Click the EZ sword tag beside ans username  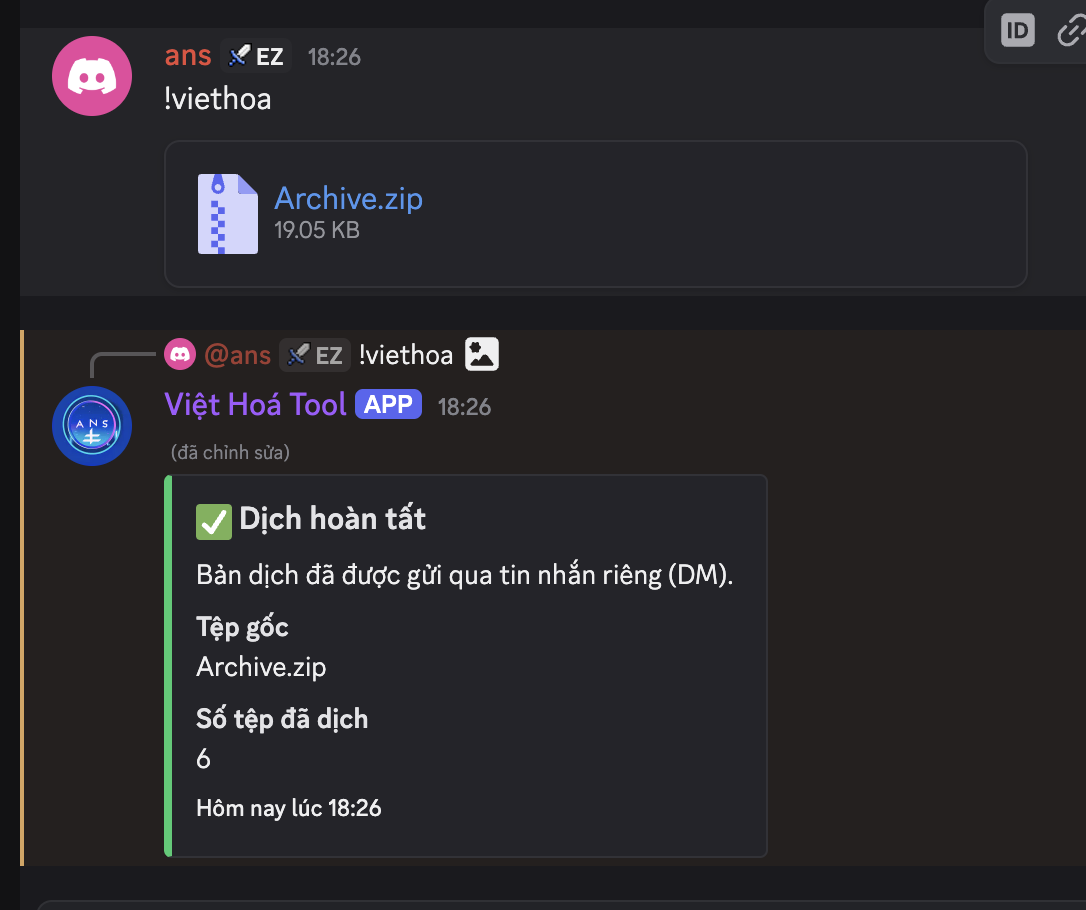[x=256, y=56]
